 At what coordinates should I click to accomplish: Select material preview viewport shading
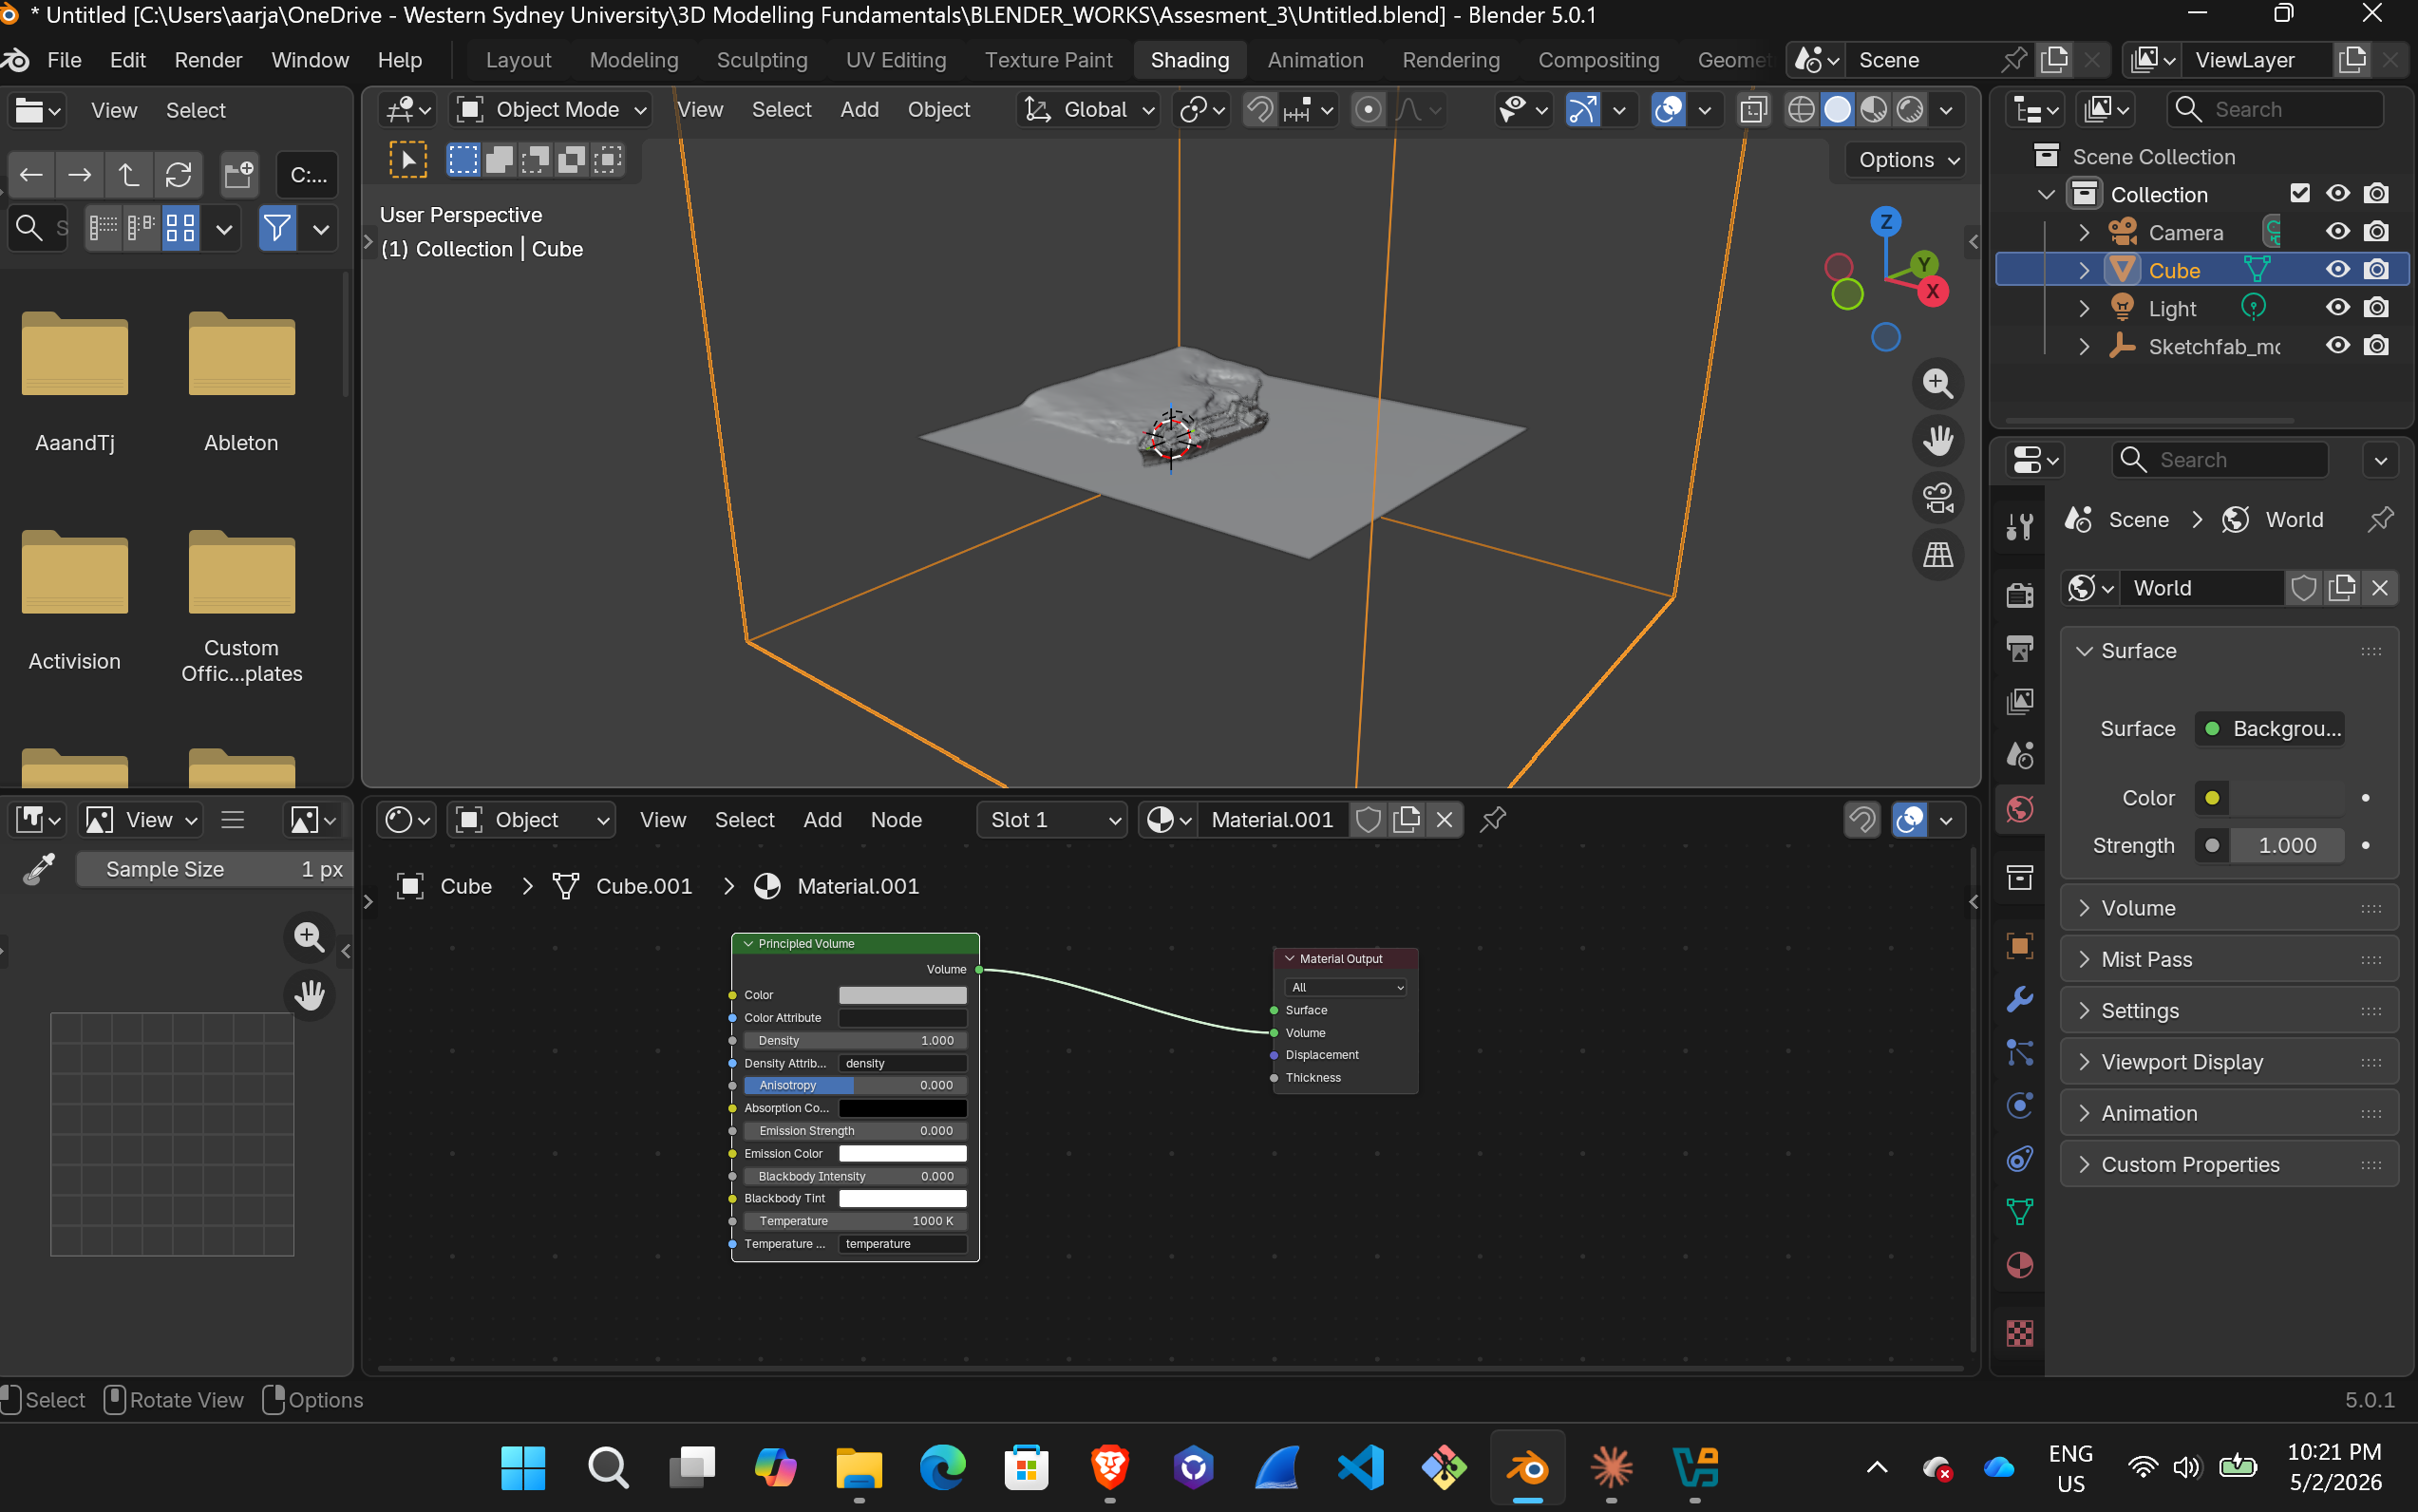coord(1873,109)
